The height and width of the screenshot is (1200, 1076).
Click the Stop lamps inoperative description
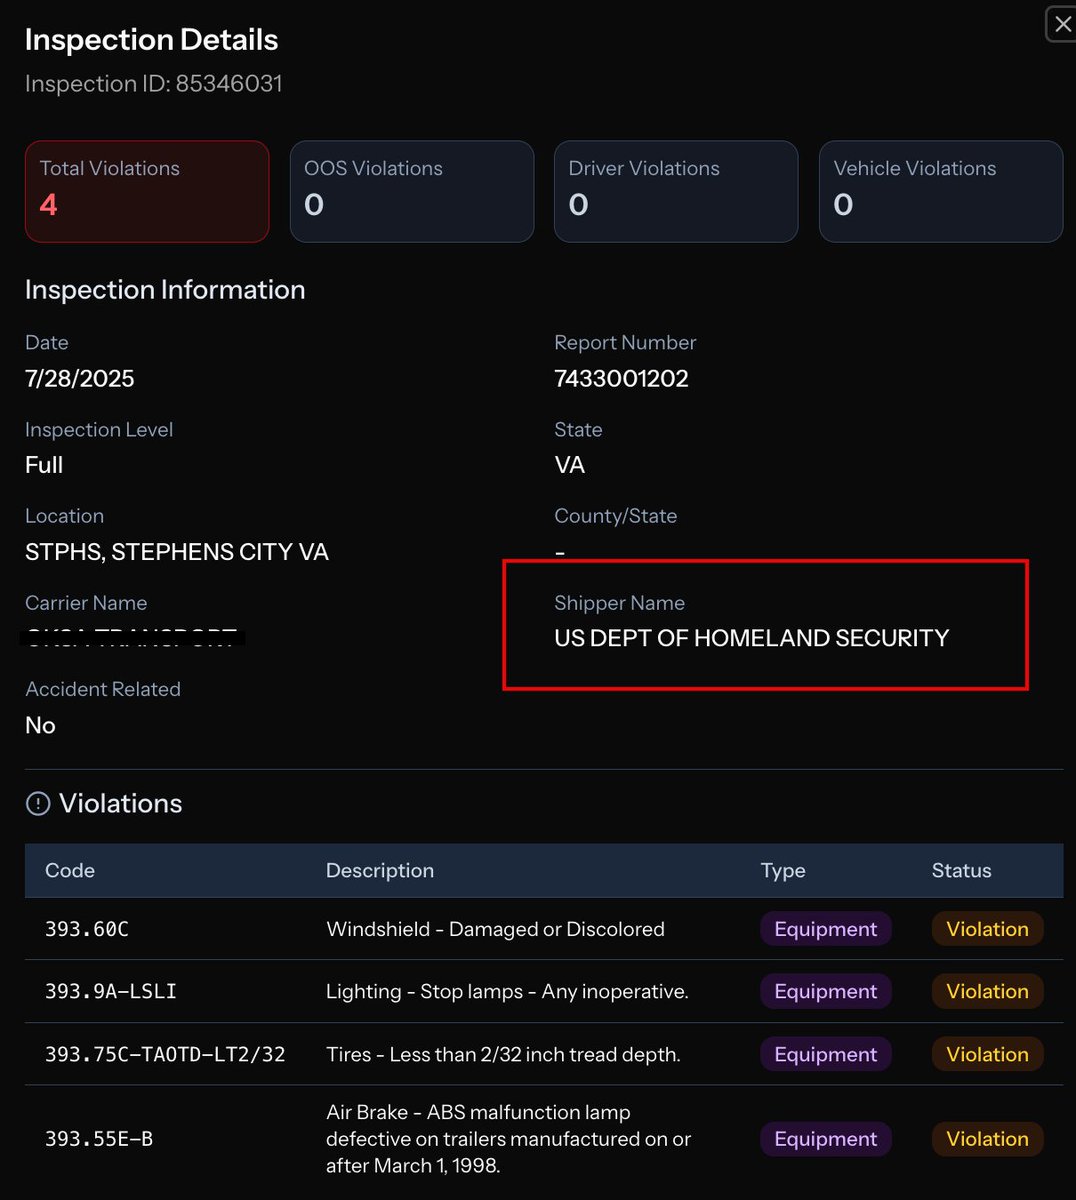click(x=507, y=991)
